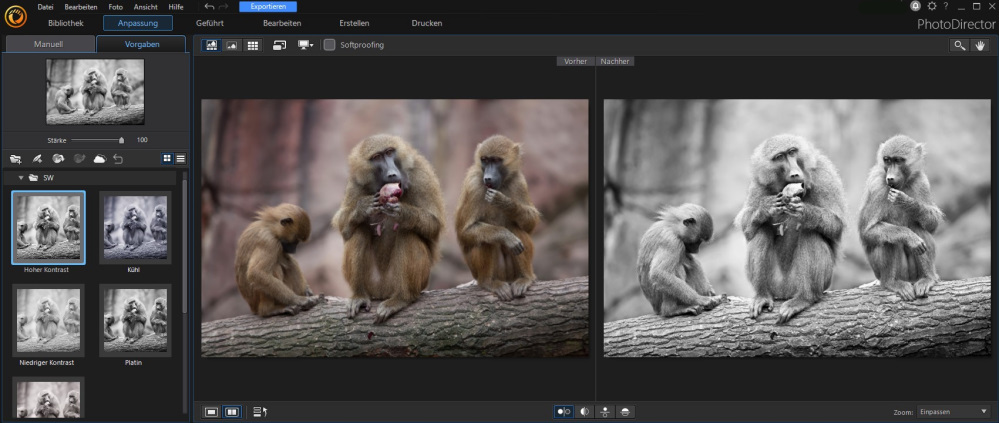Open the Bearbeiten menu in menu bar

[x=81, y=7]
